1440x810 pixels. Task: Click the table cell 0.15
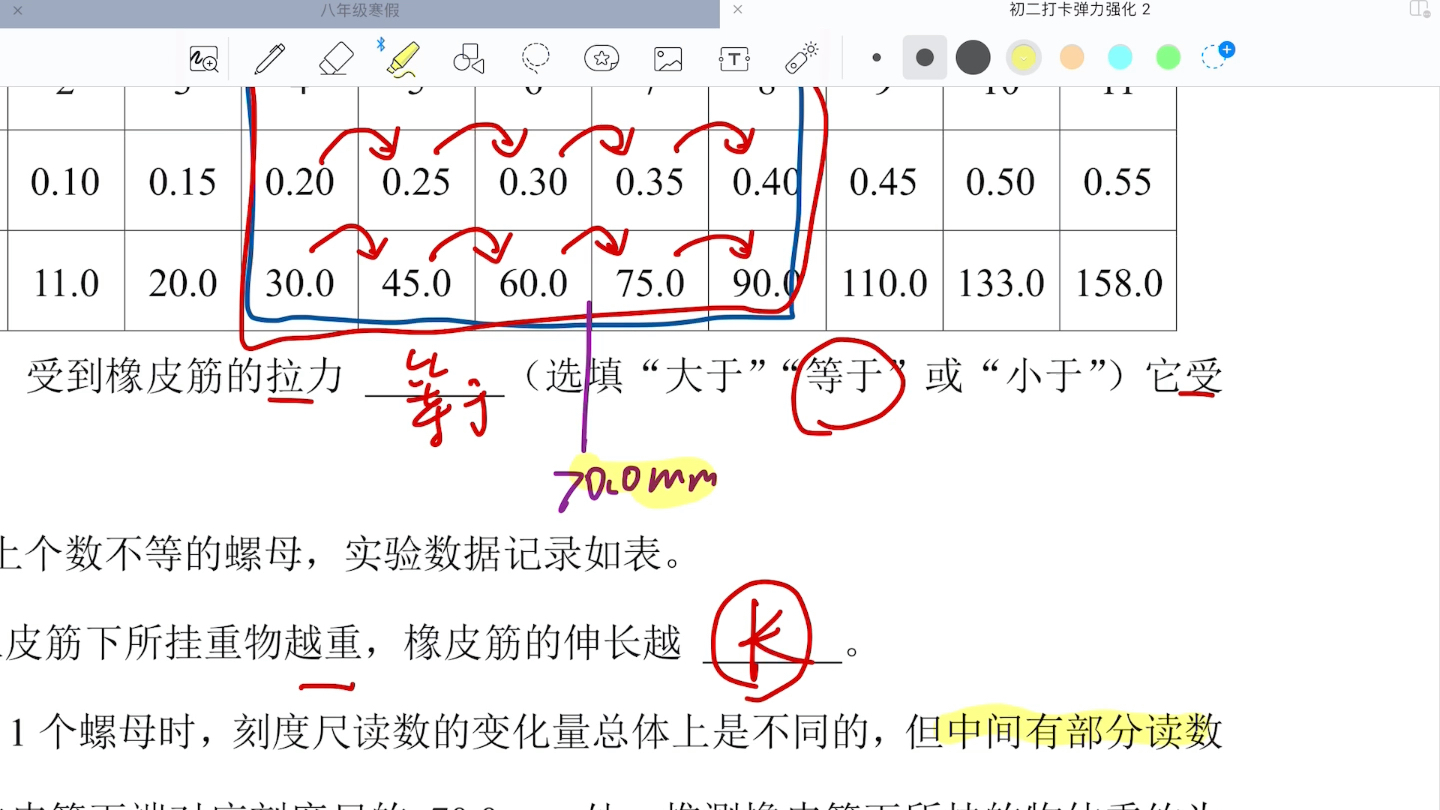[183, 182]
